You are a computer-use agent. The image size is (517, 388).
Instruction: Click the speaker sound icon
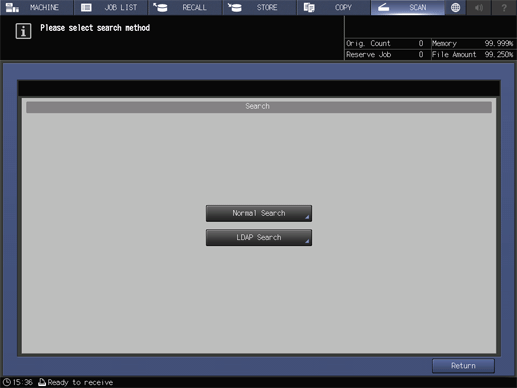click(479, 7)
